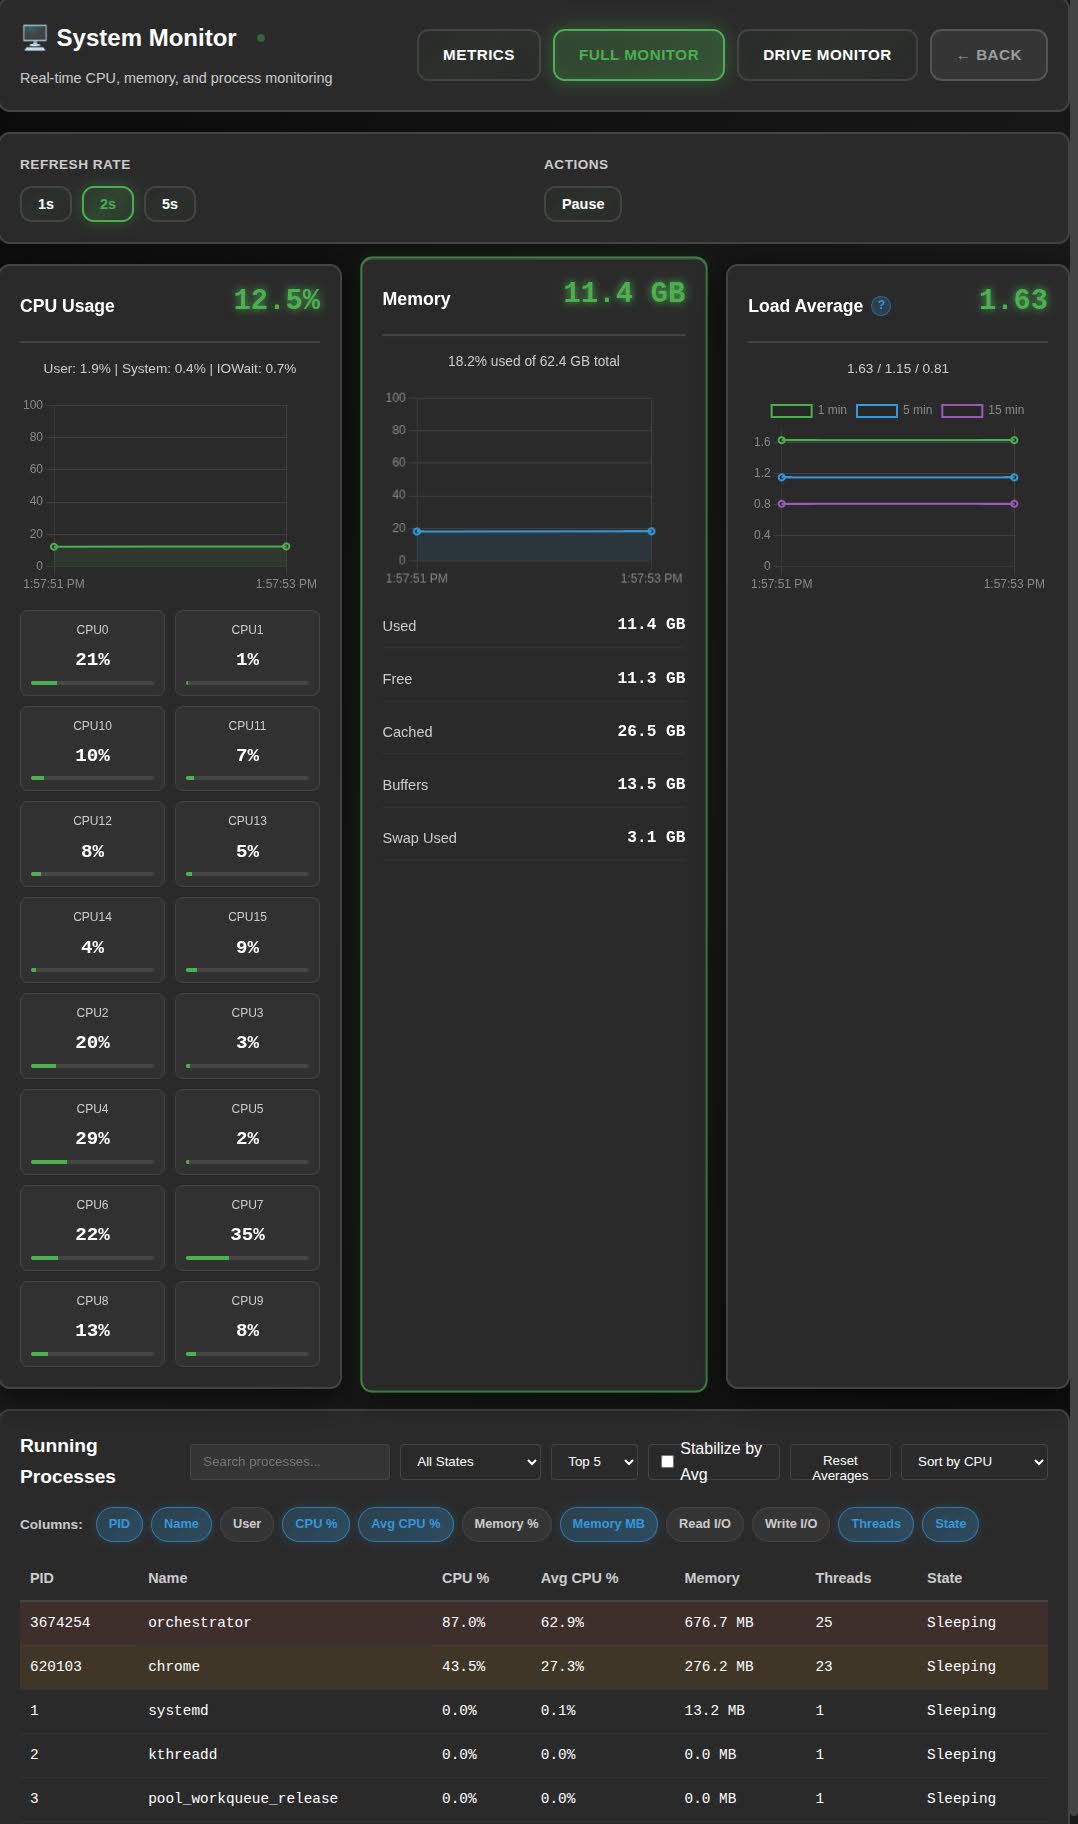This screenshot has width=1078, height=1824.
Task: Select the chrome process row
Action: tap(534, 1667)
